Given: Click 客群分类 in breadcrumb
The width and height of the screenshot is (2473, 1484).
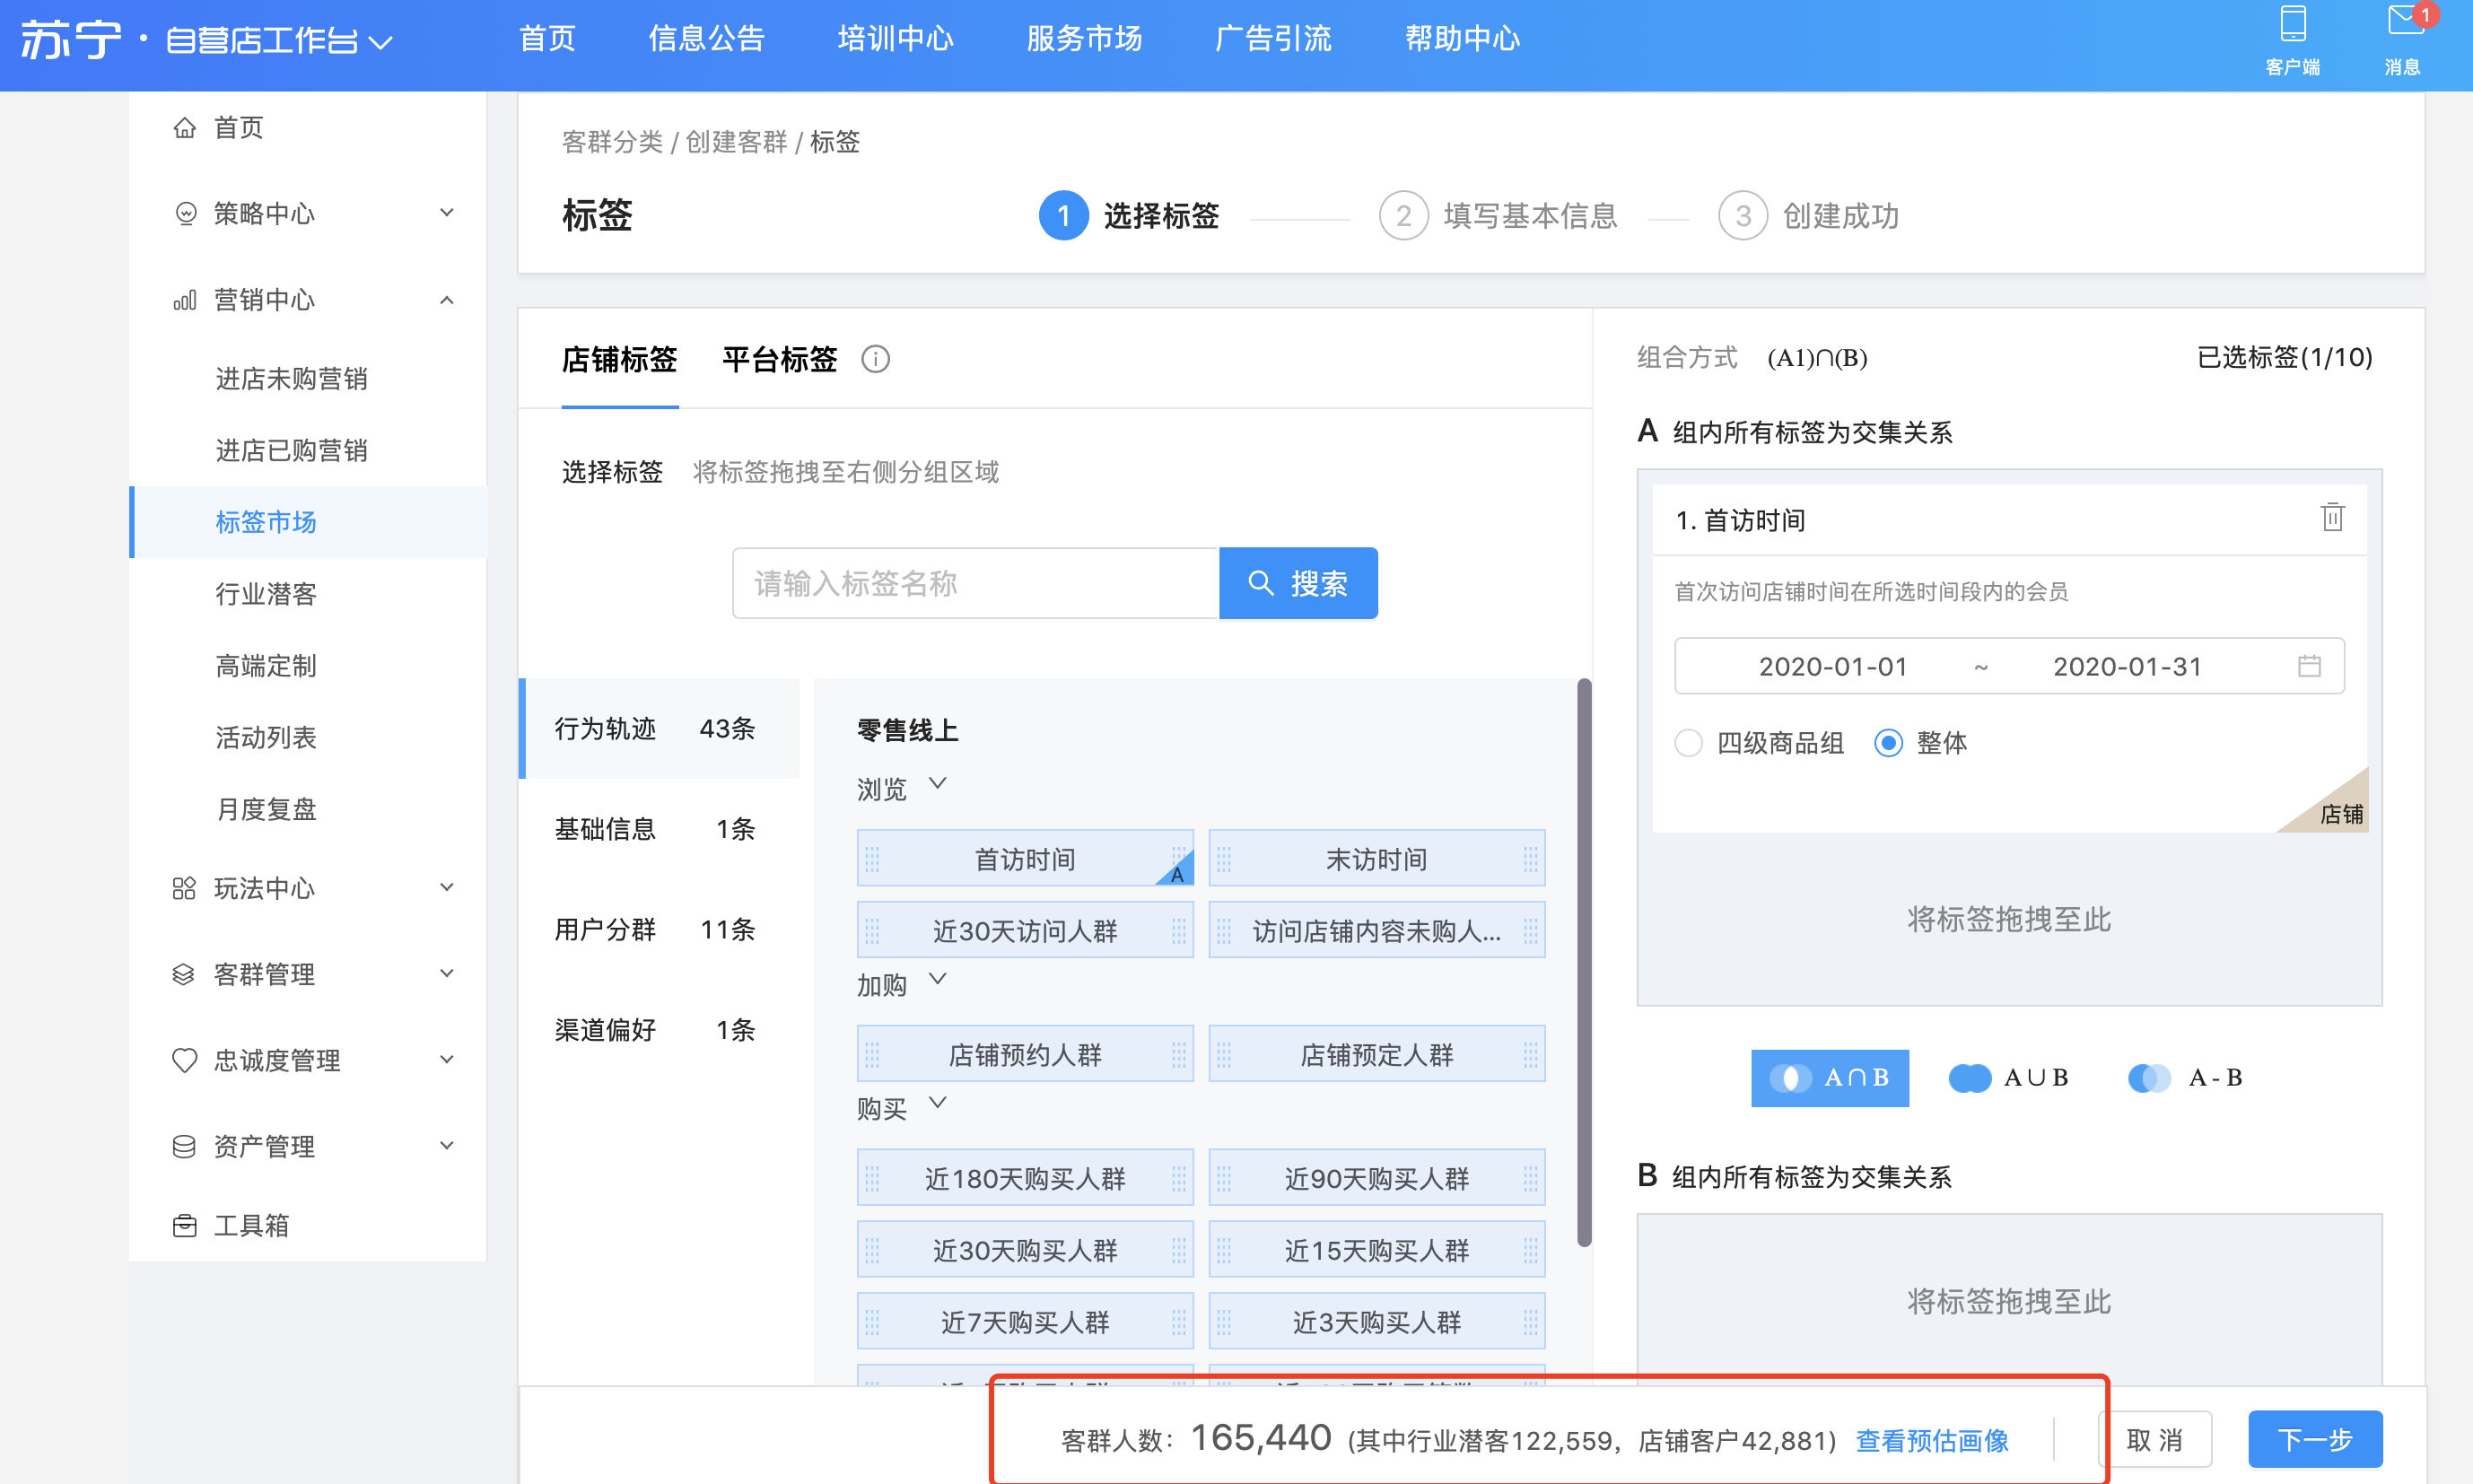Looking at the screenshot, I should point(612,142).
